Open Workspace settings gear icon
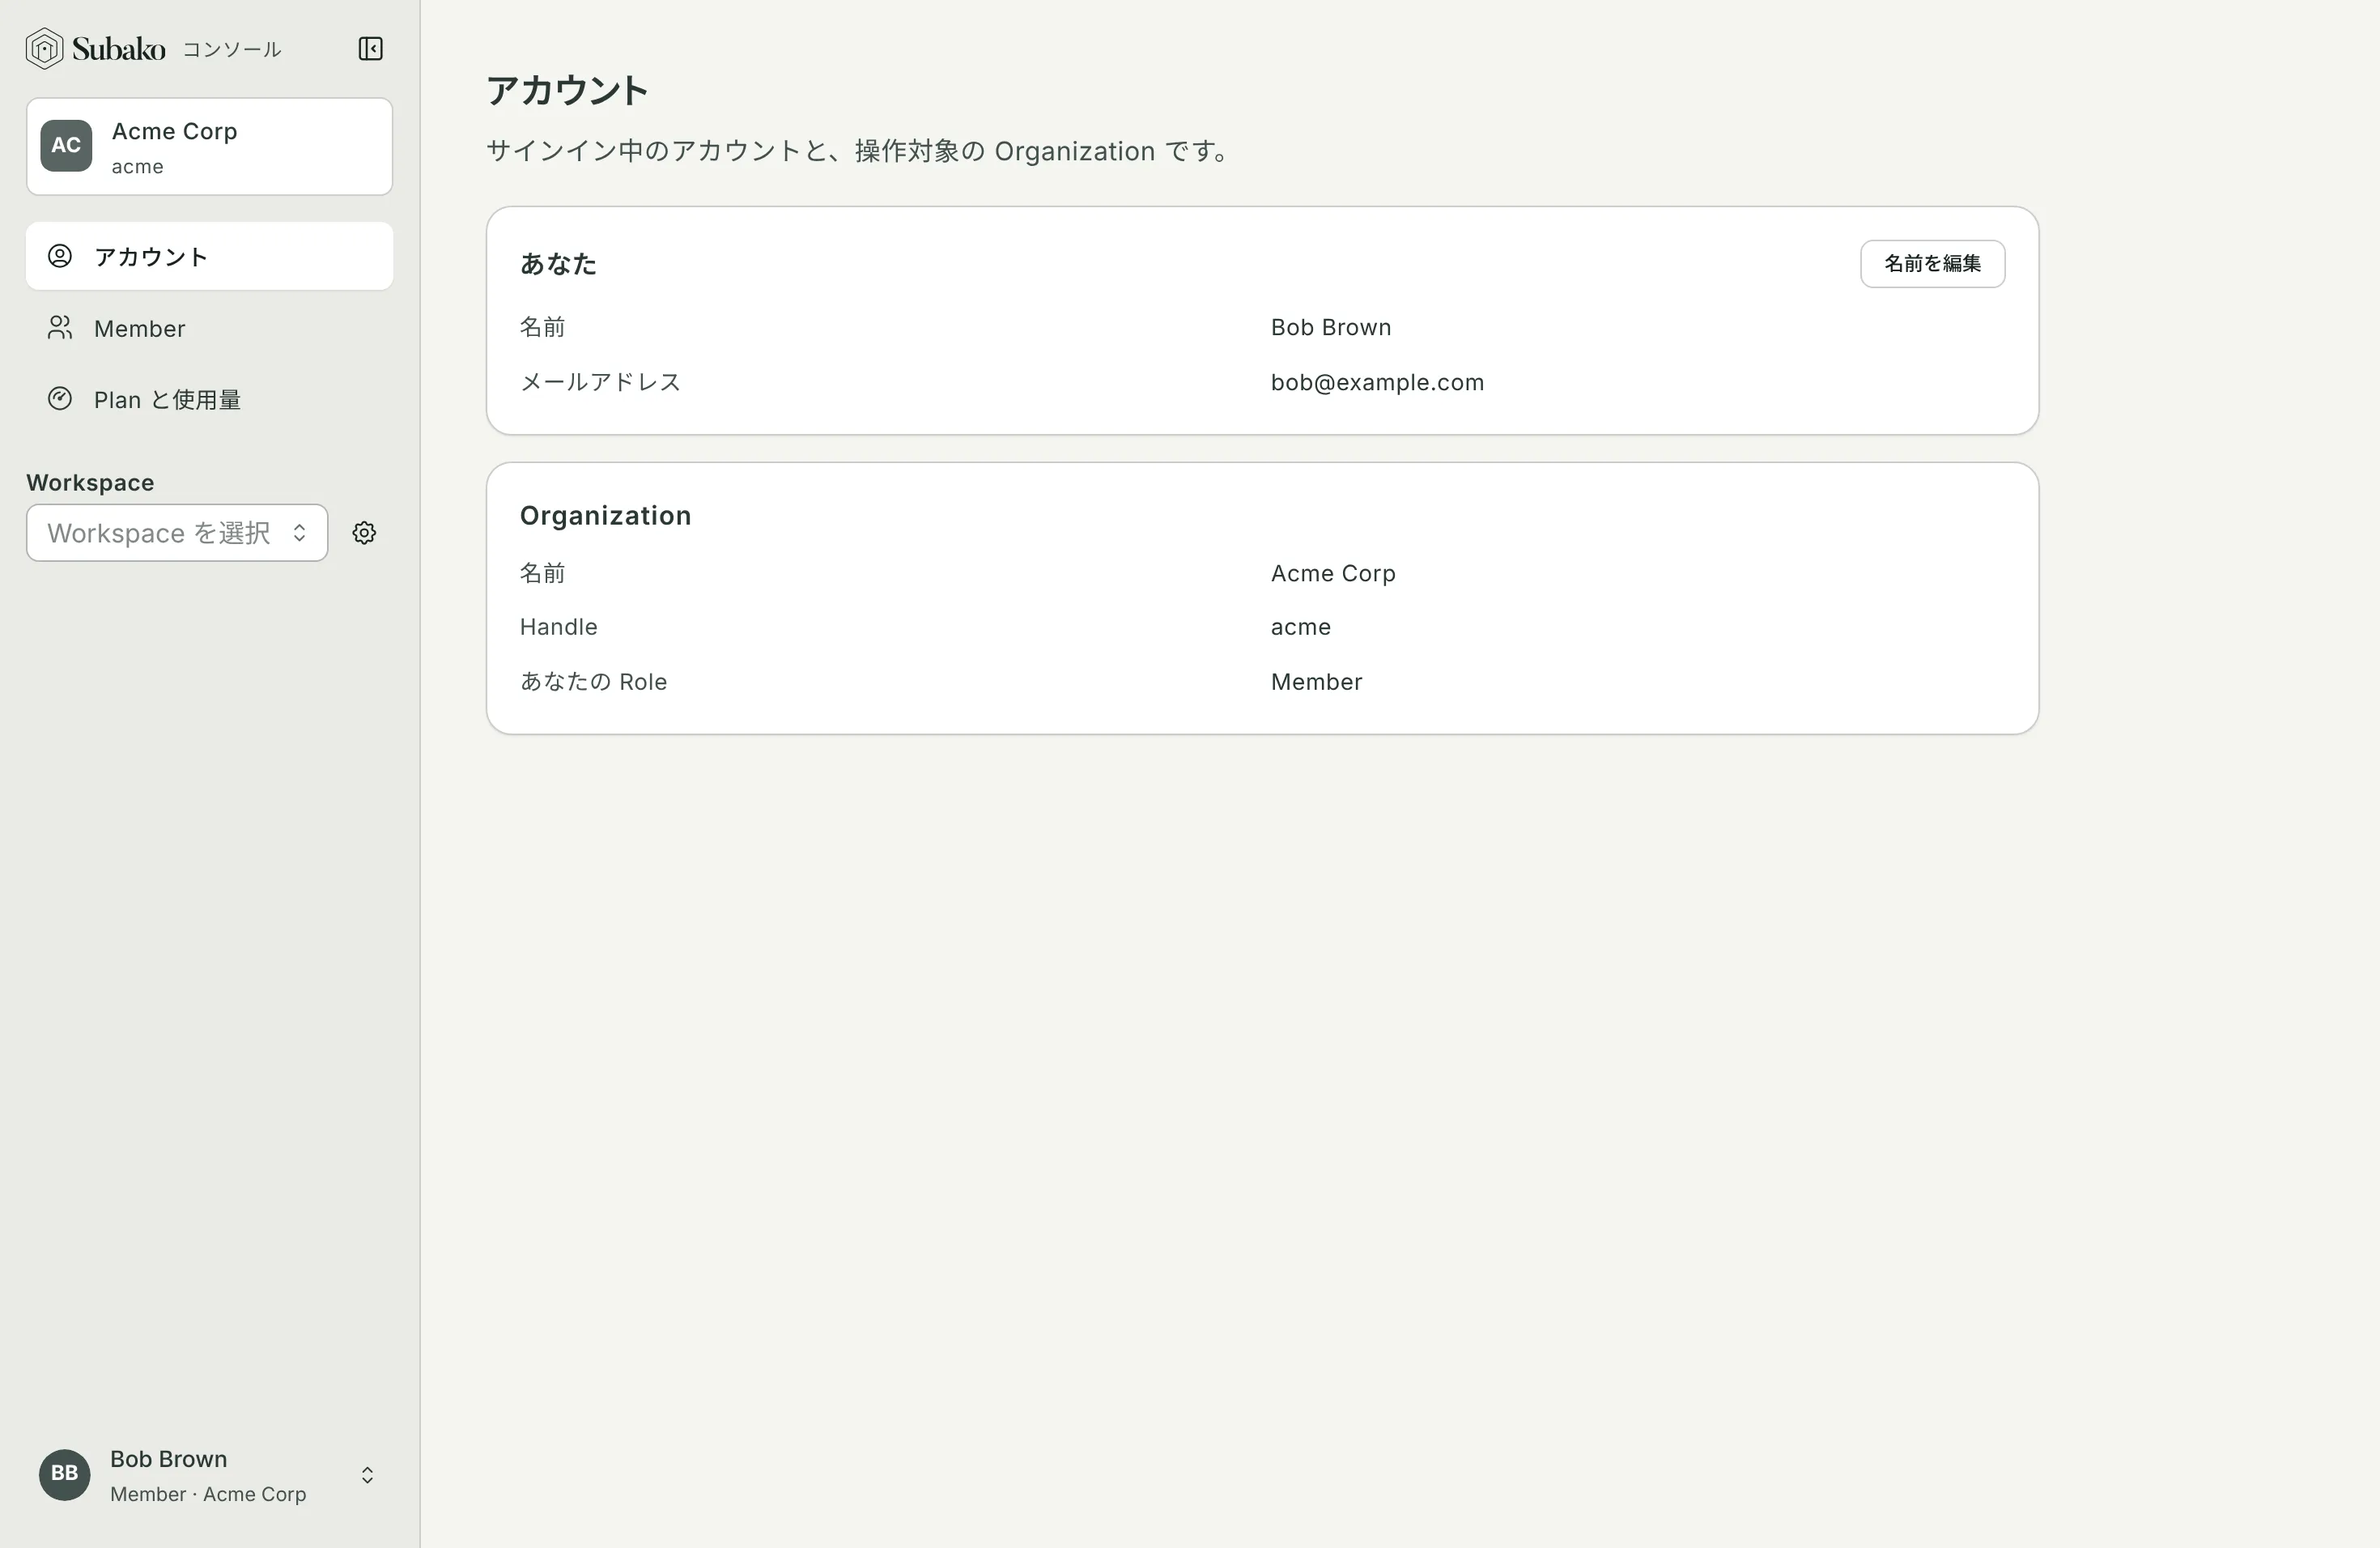The height and width of the screenshot is (1548, 2380). point(364,533)
